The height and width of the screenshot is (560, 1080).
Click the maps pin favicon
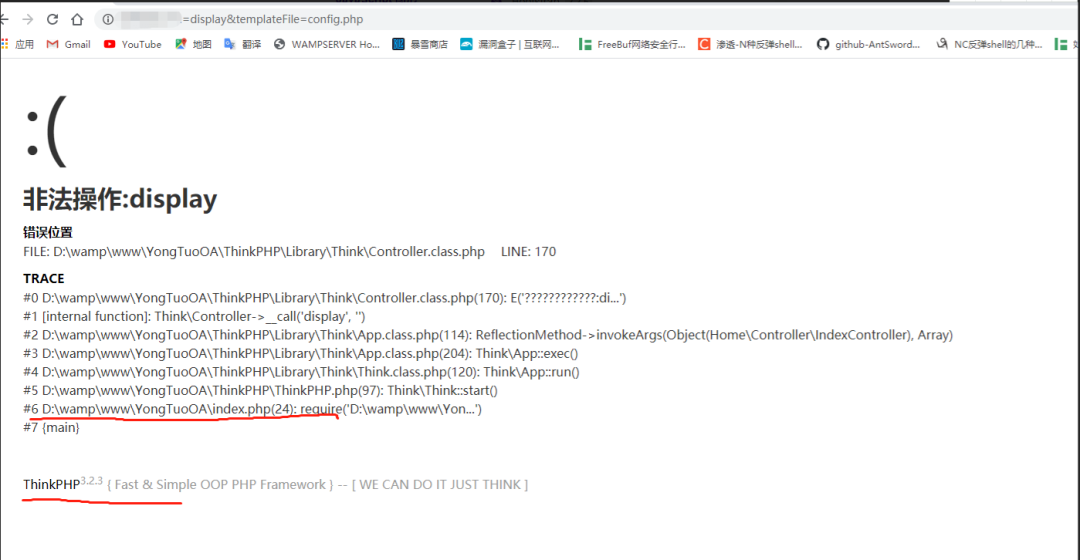180,44
